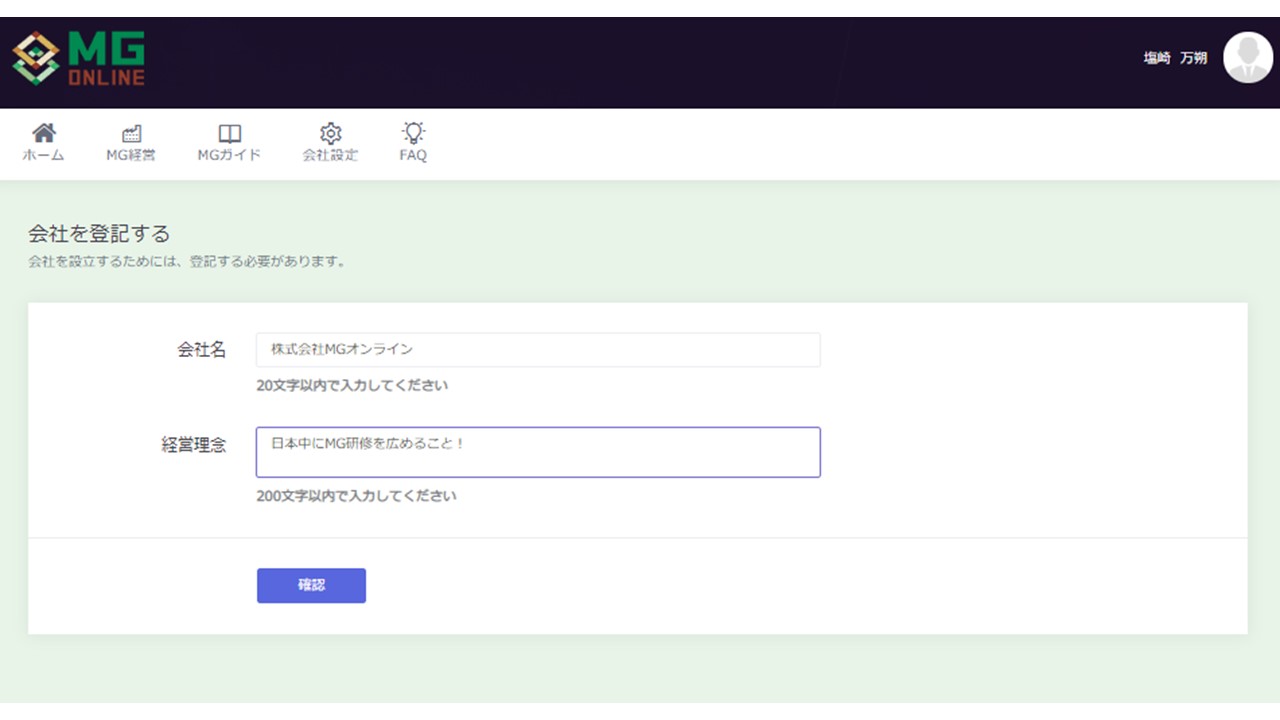
Task: Click the open book icon for MGガイド
Action: coord(230,133)
